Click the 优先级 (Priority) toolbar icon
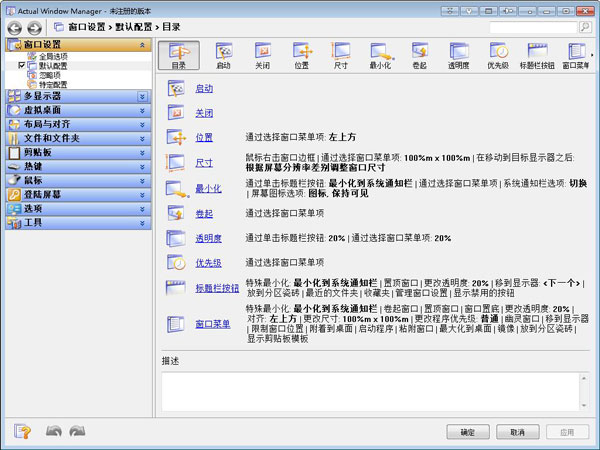 [498, 55]
